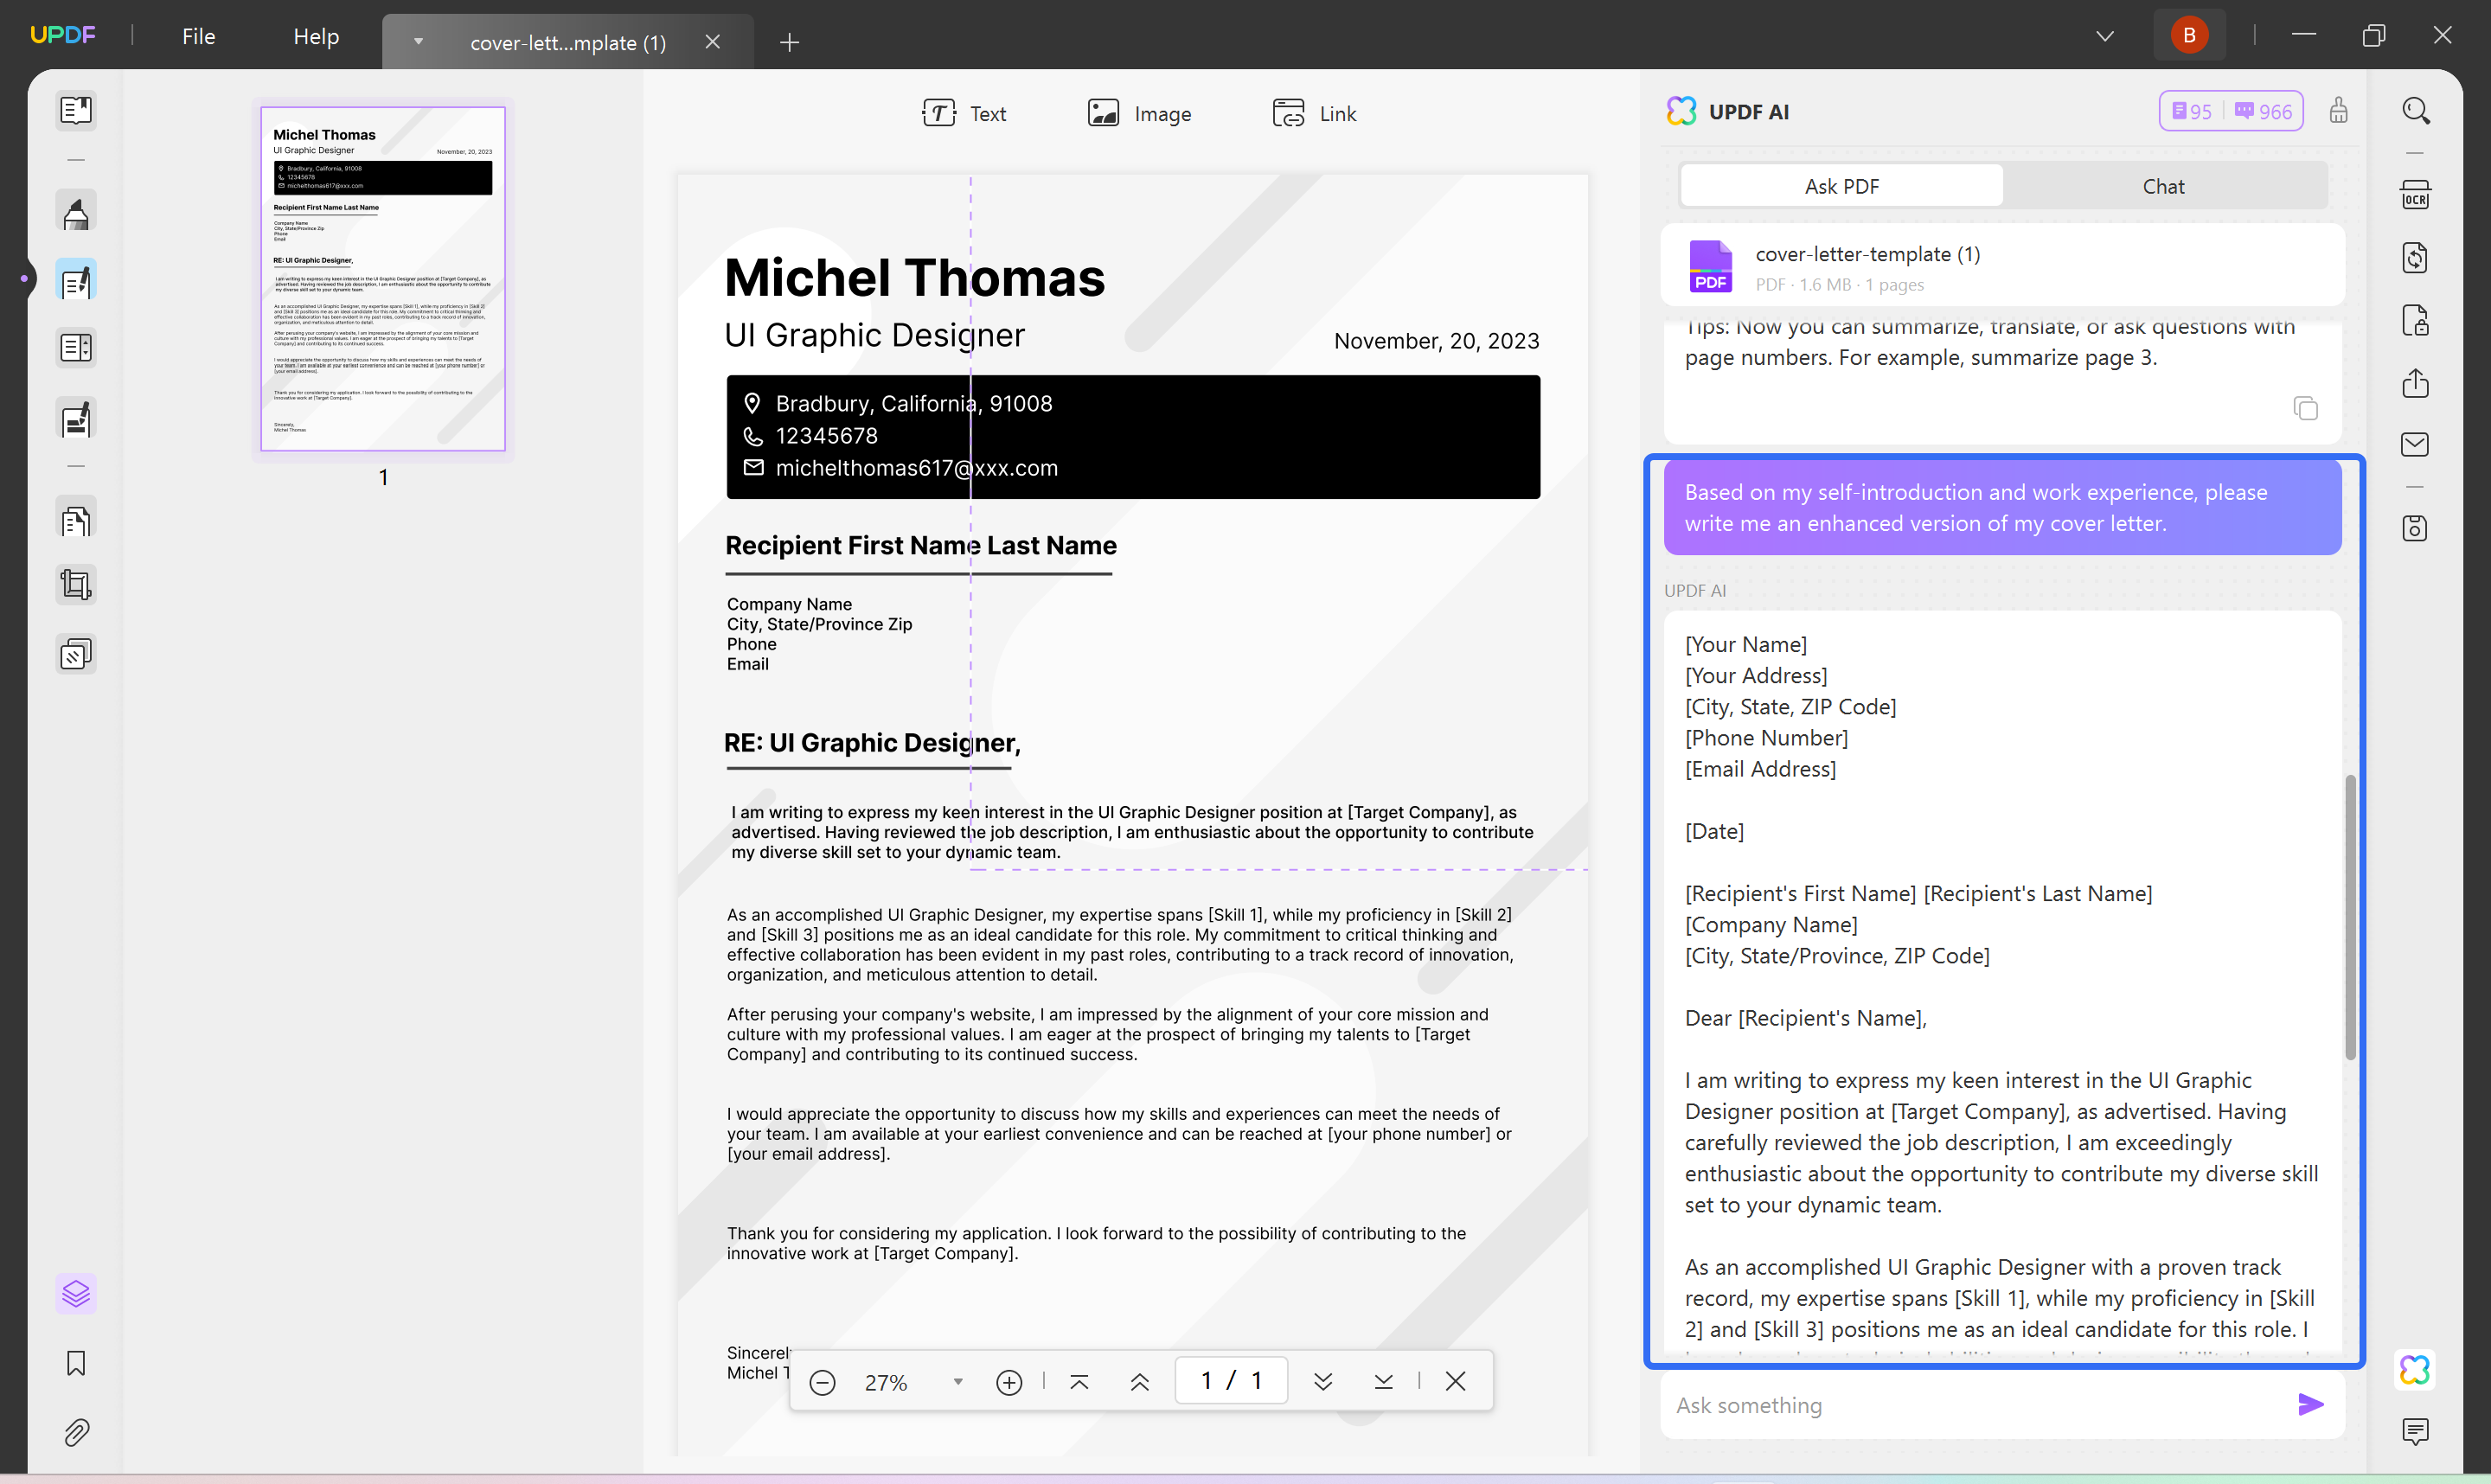This screenshot has width=2491, height=1484.
Task: Save a copy using the save icon
Action: [x=2416, y=528]
